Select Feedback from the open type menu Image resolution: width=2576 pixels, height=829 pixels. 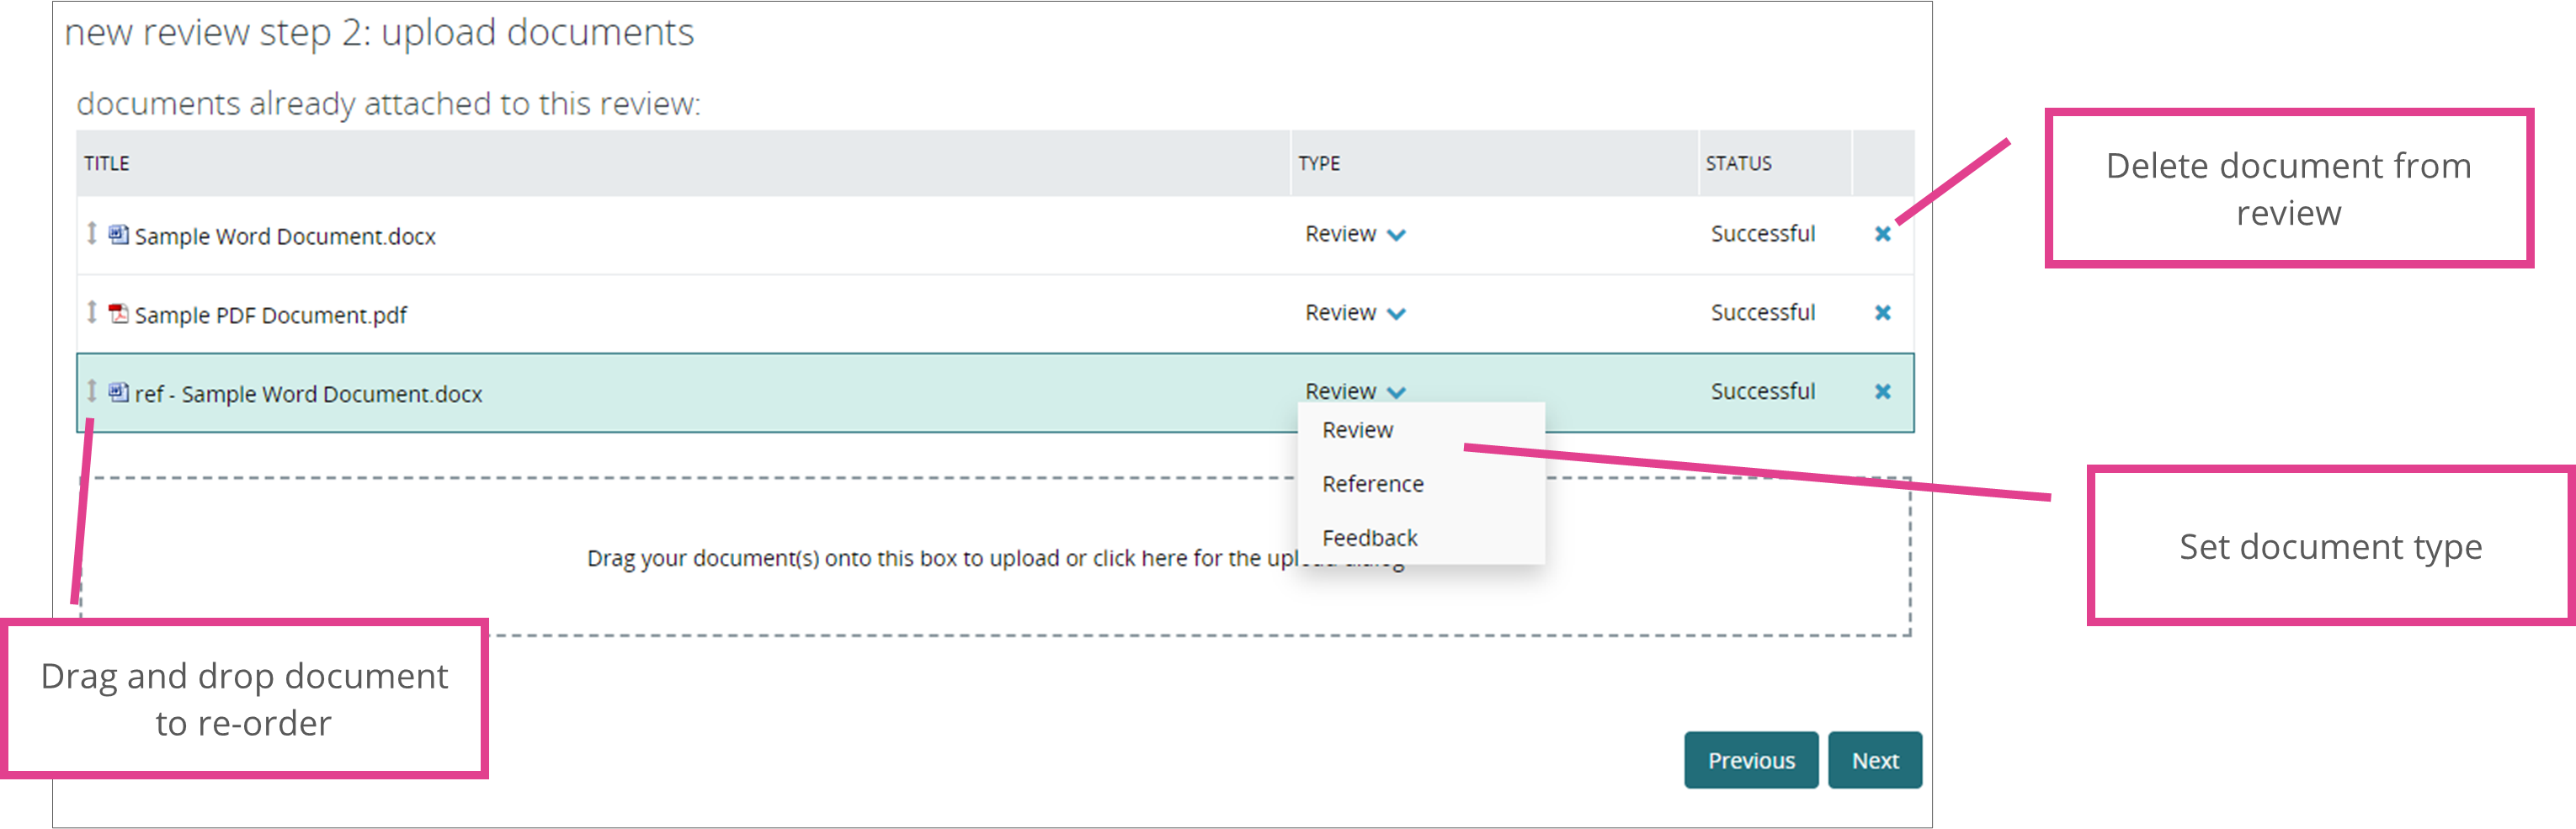[x=1370, y=538]
